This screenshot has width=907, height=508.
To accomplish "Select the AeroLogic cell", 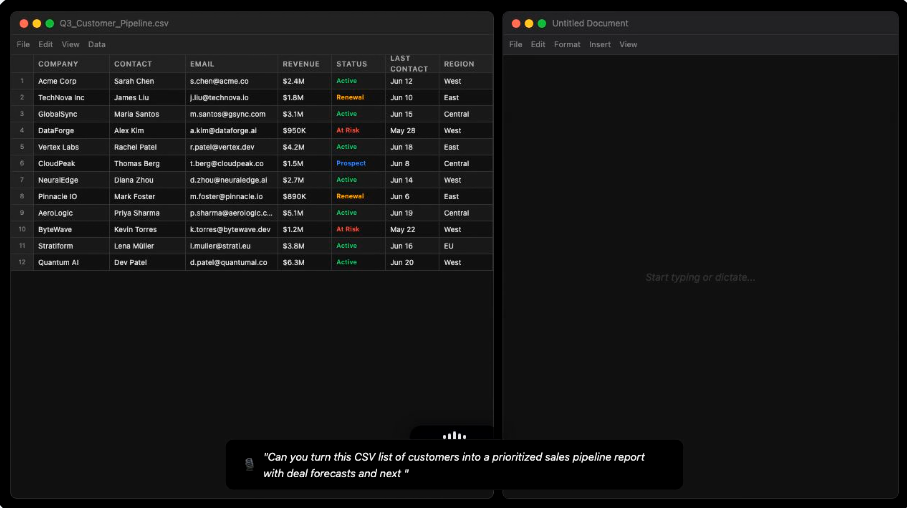I will (x=71, y=213).
